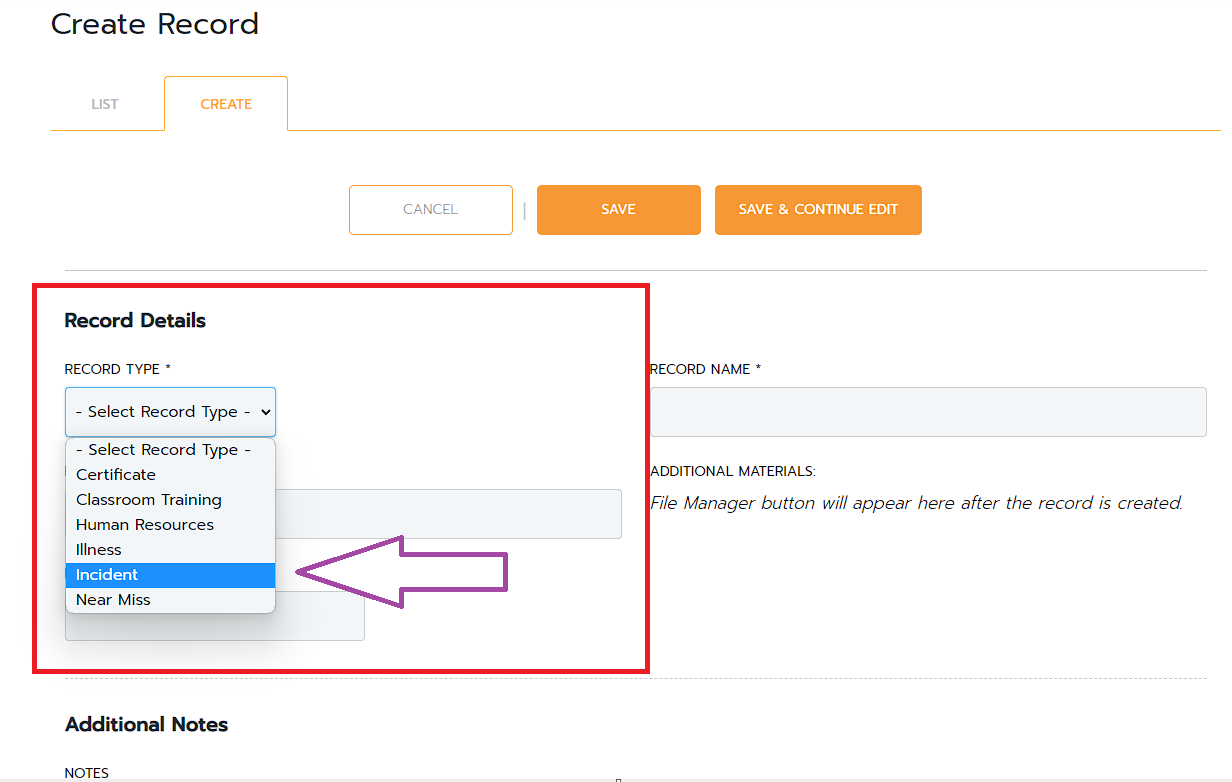Screen dimensions: 1232x782
Task: Select Classroom Training option
Action: click(170, 500)
